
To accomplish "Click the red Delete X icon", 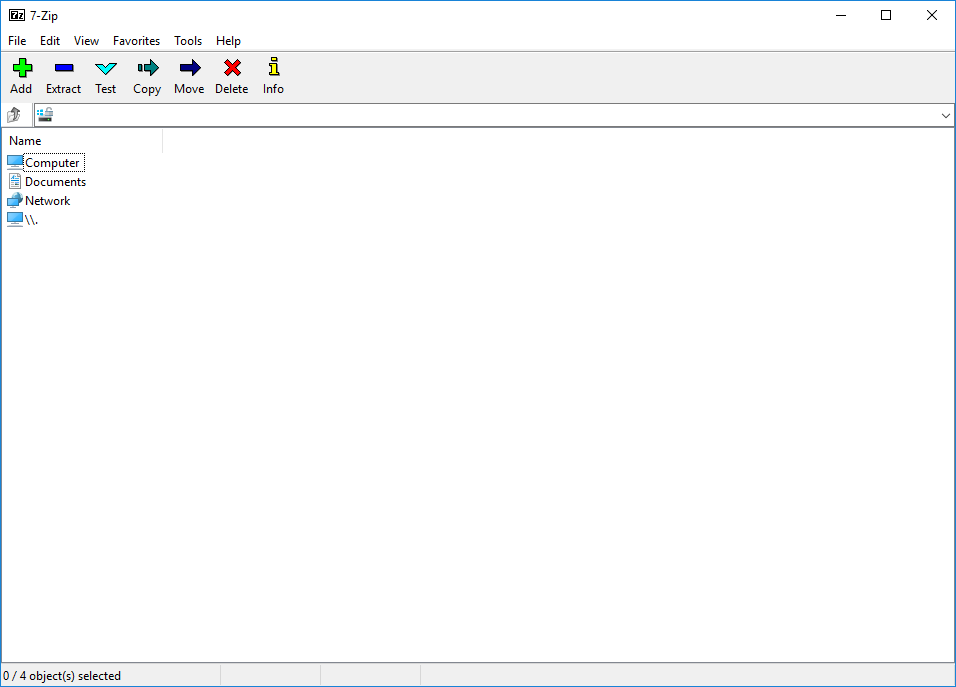I will (x=232, y=68).
